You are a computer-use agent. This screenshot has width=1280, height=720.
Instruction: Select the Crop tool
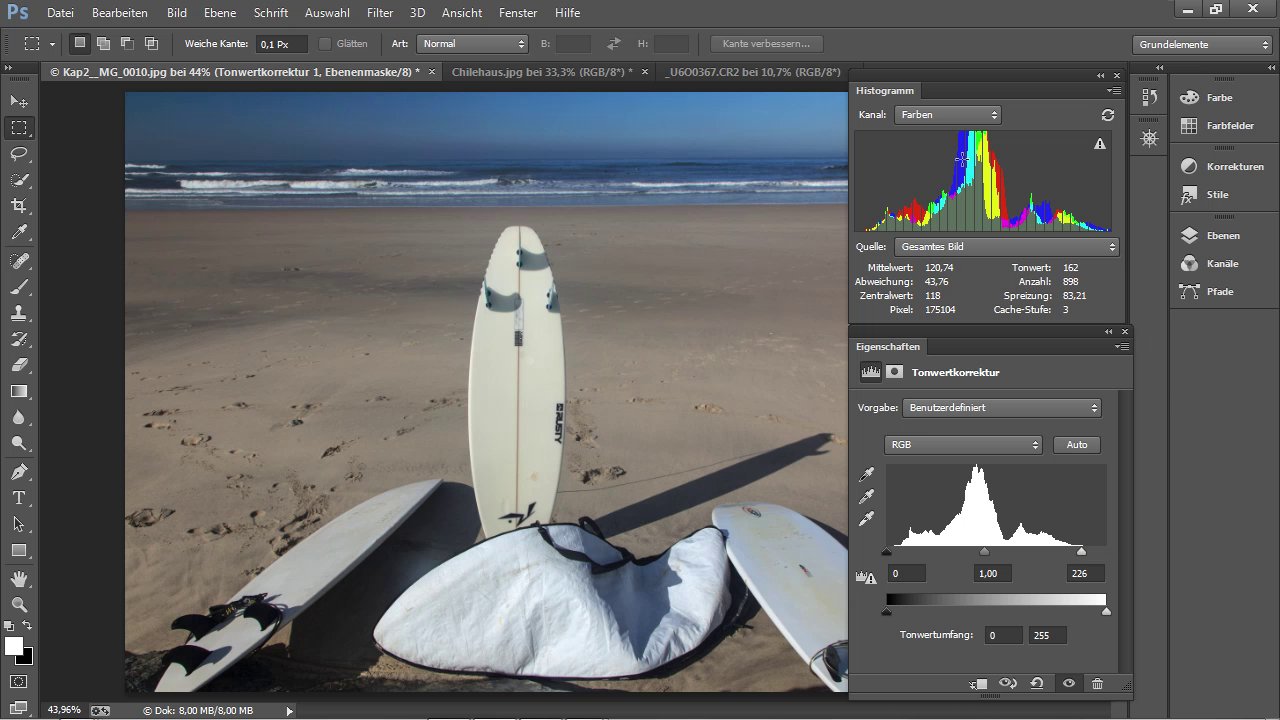click(19, 206)
